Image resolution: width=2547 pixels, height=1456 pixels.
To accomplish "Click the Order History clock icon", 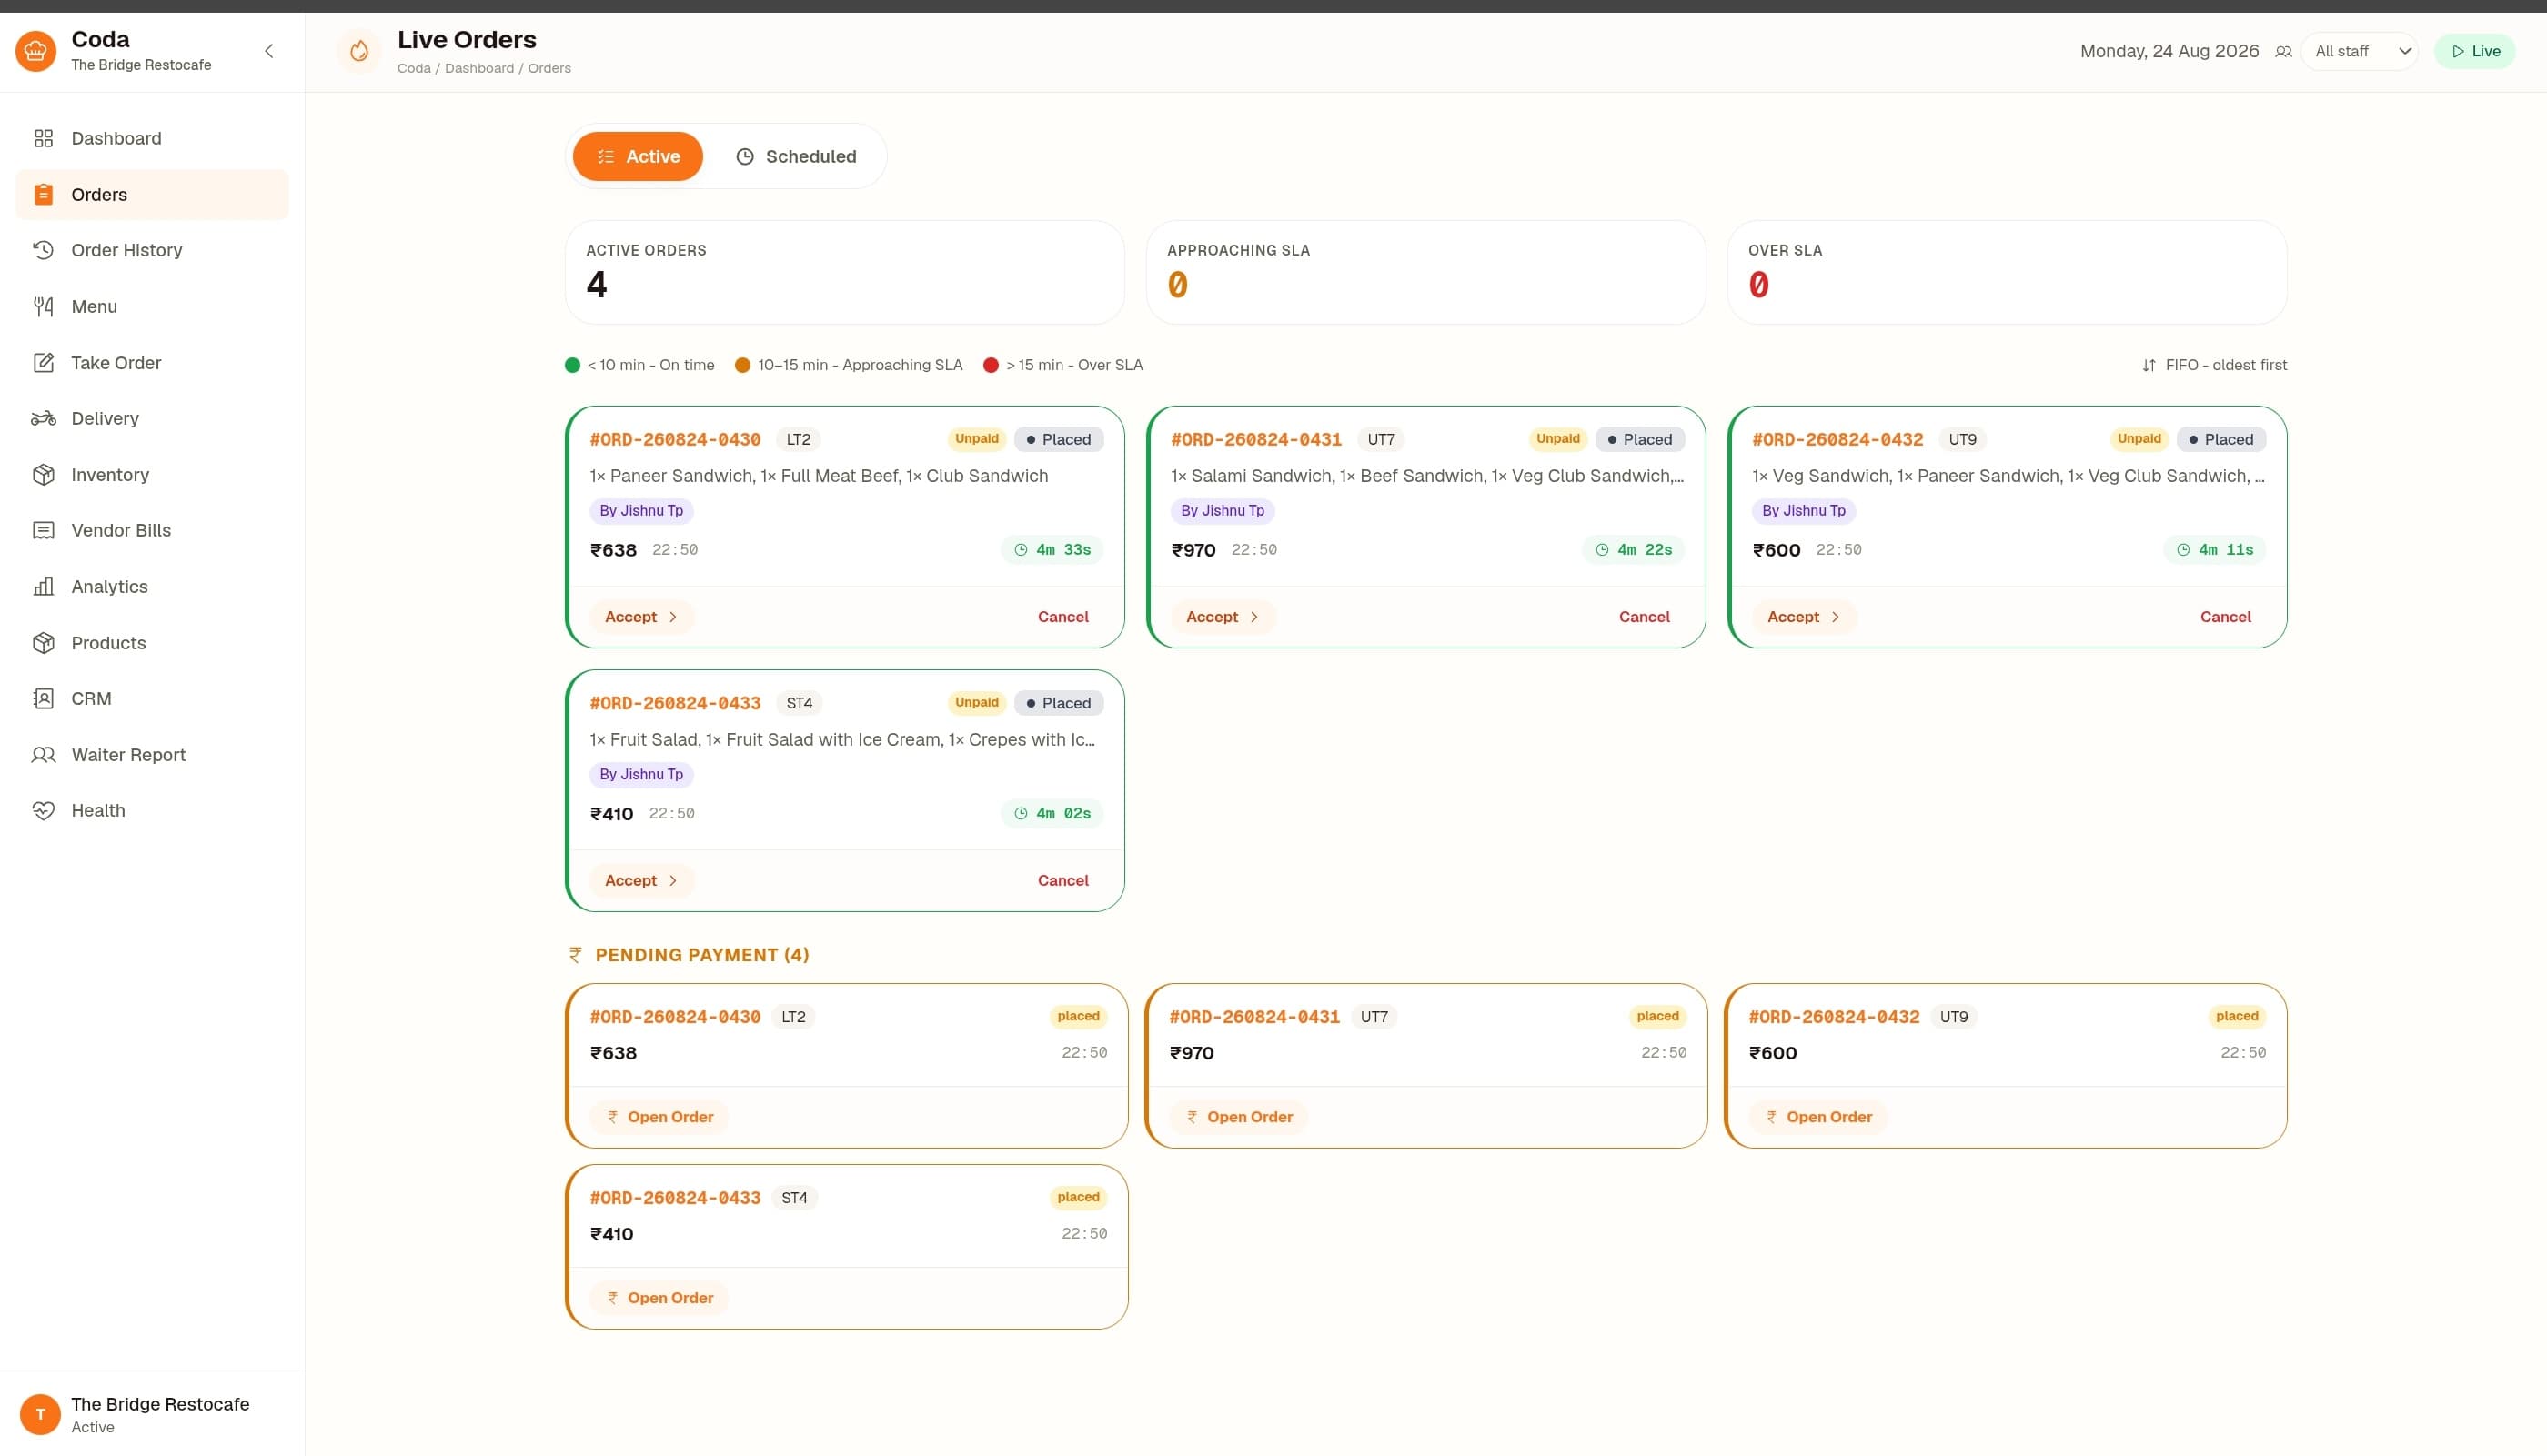I will pos(43,250).
